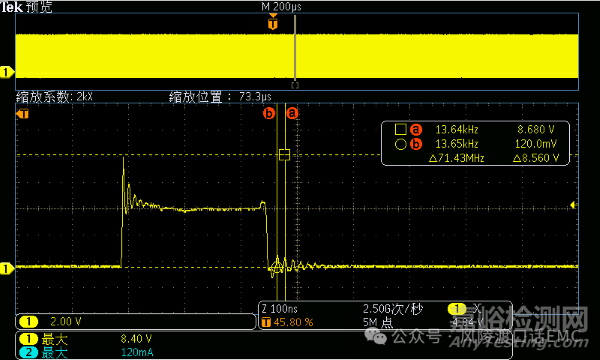600x360 pixels.
Task: Click the circle cursor b symbol in readout
Action: coord(400,144)
